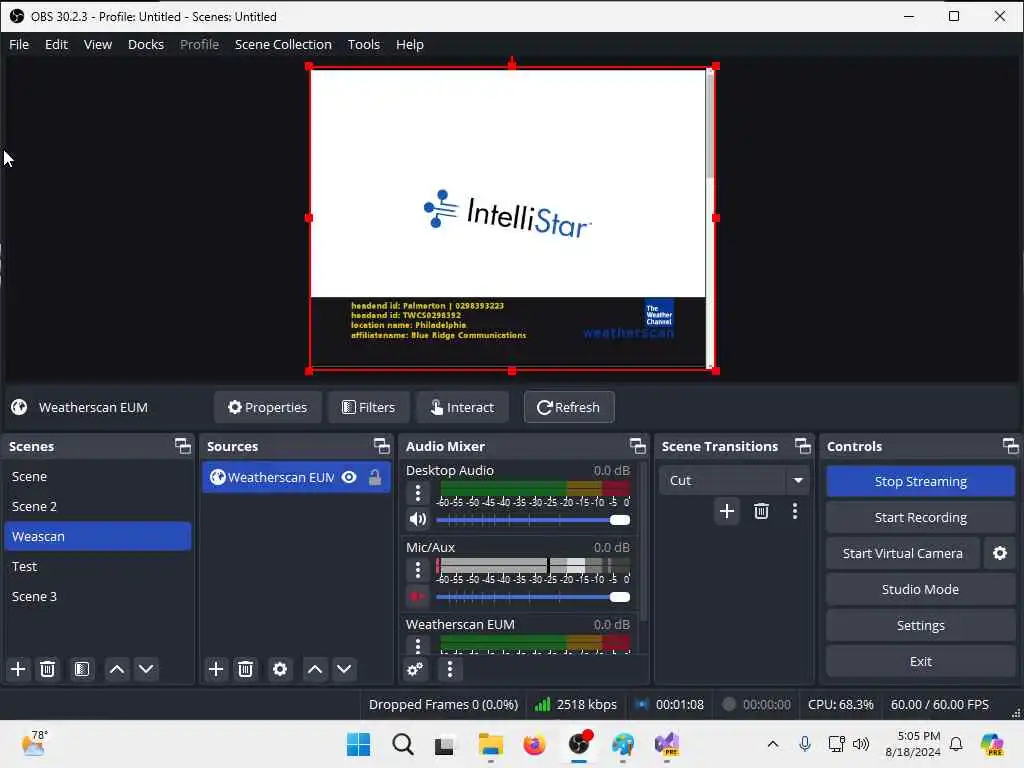Click the IntelliStar preview canvas
The width and height of the screenshot is (1024, 768).
click(512, 218)
